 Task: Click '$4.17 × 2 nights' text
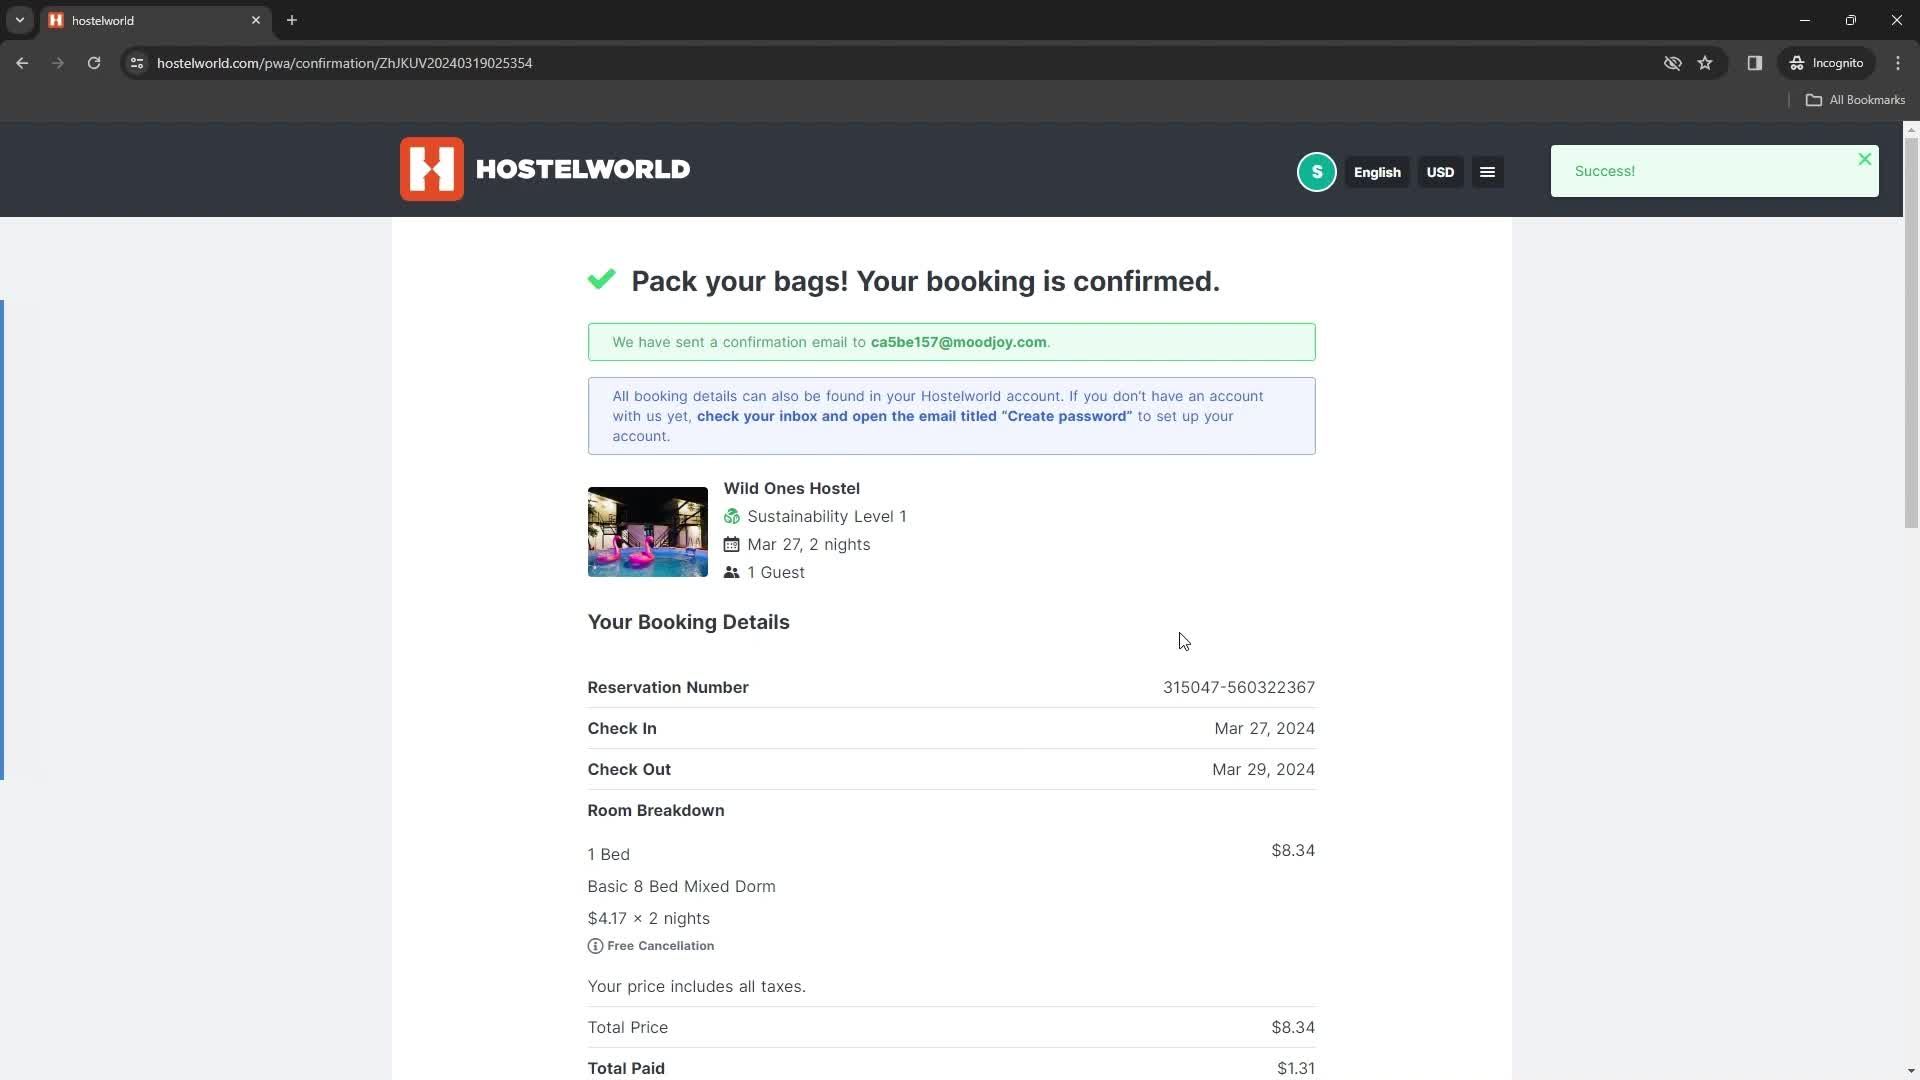(x=649, y=919)
